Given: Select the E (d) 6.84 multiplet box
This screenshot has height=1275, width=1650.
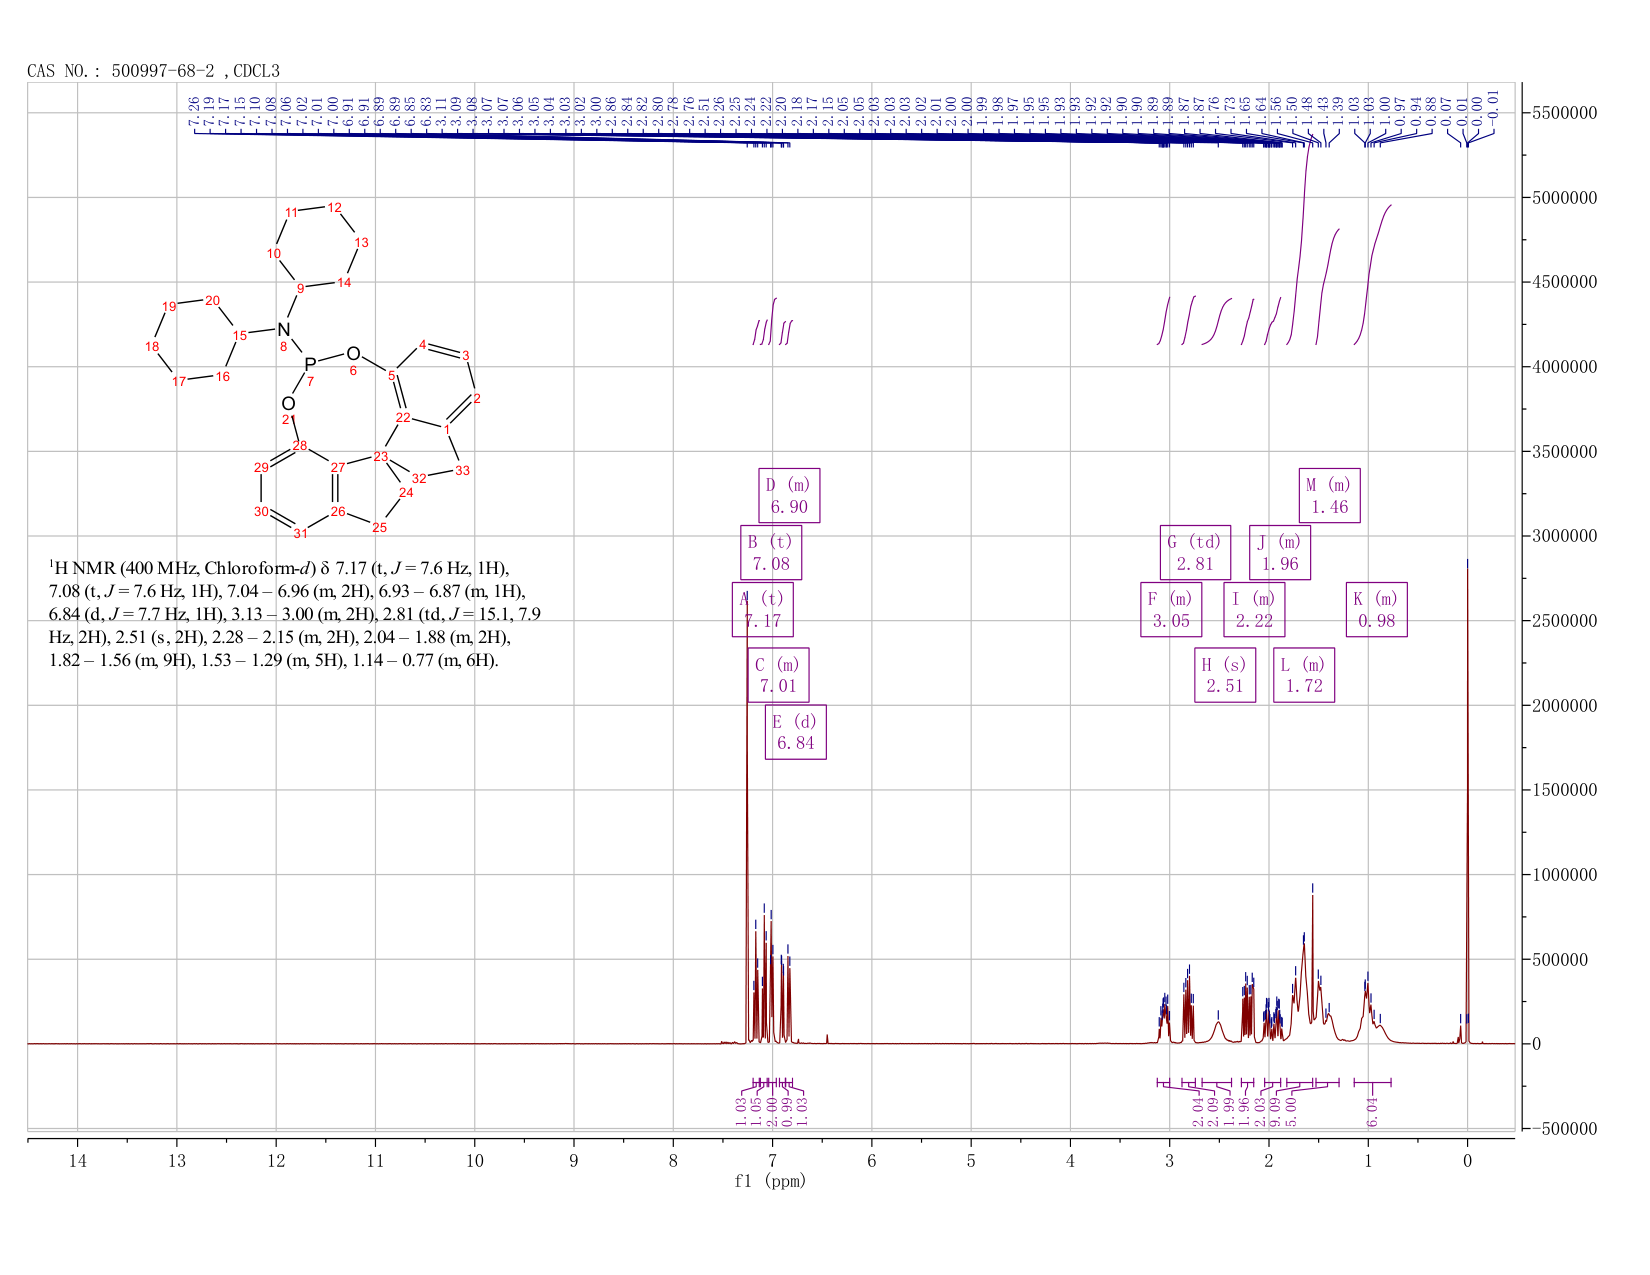Looking at the screenshot, I should click(x=796, y=732).
